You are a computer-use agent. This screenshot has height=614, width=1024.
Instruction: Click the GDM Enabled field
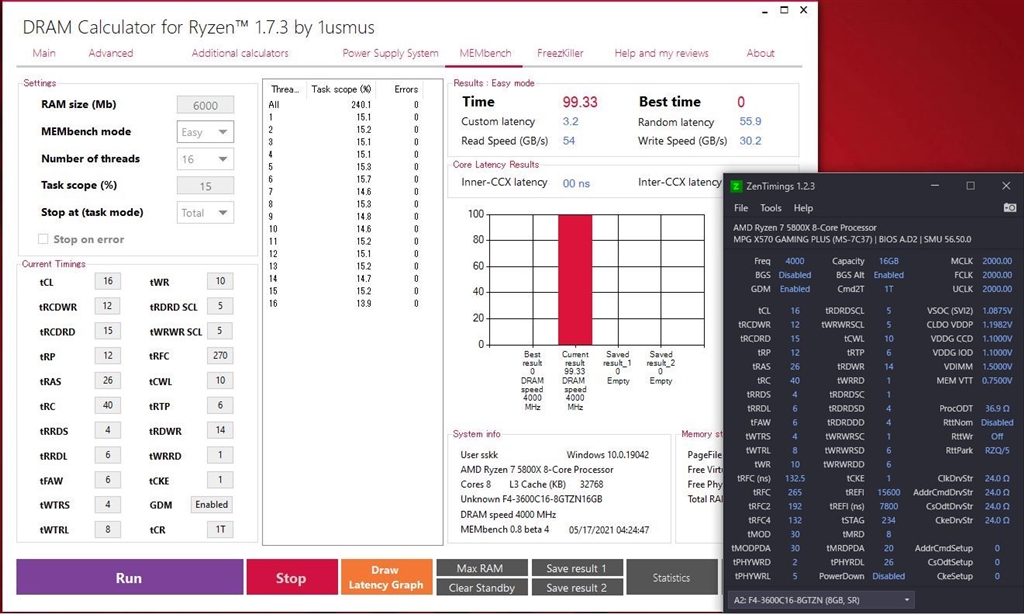[x=212, y=505]
